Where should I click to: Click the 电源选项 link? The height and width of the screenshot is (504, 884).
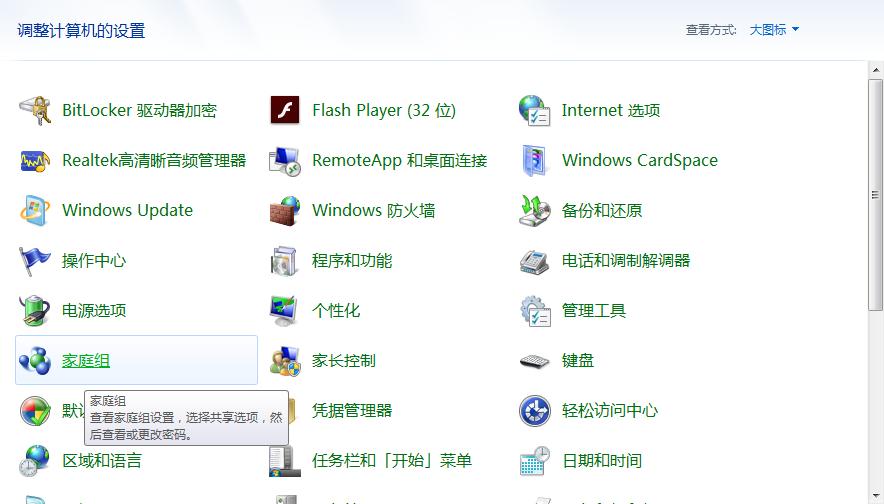coord(94,311)
